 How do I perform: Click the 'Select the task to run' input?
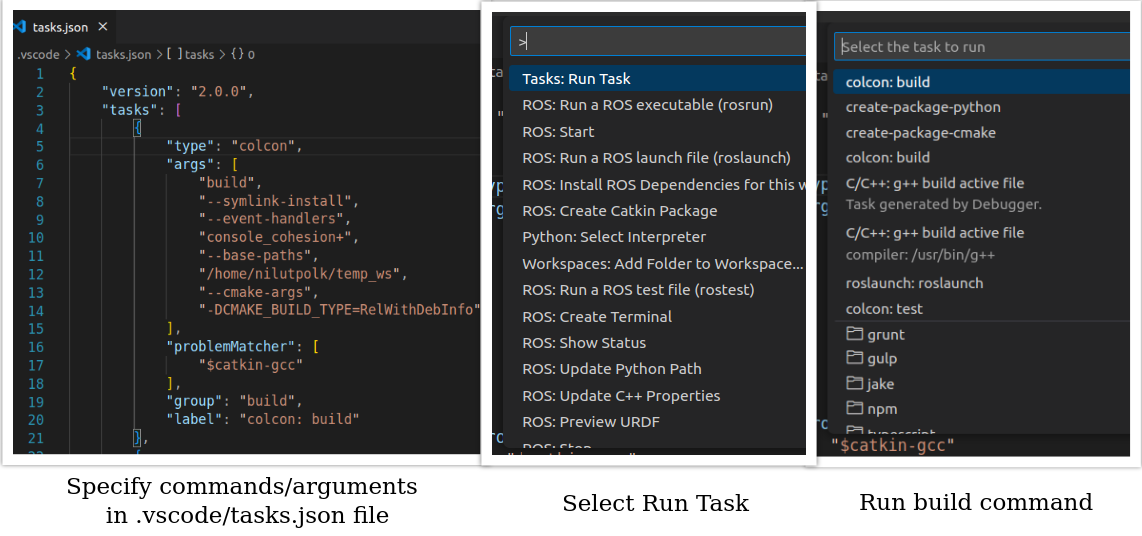tap(982, 47)
